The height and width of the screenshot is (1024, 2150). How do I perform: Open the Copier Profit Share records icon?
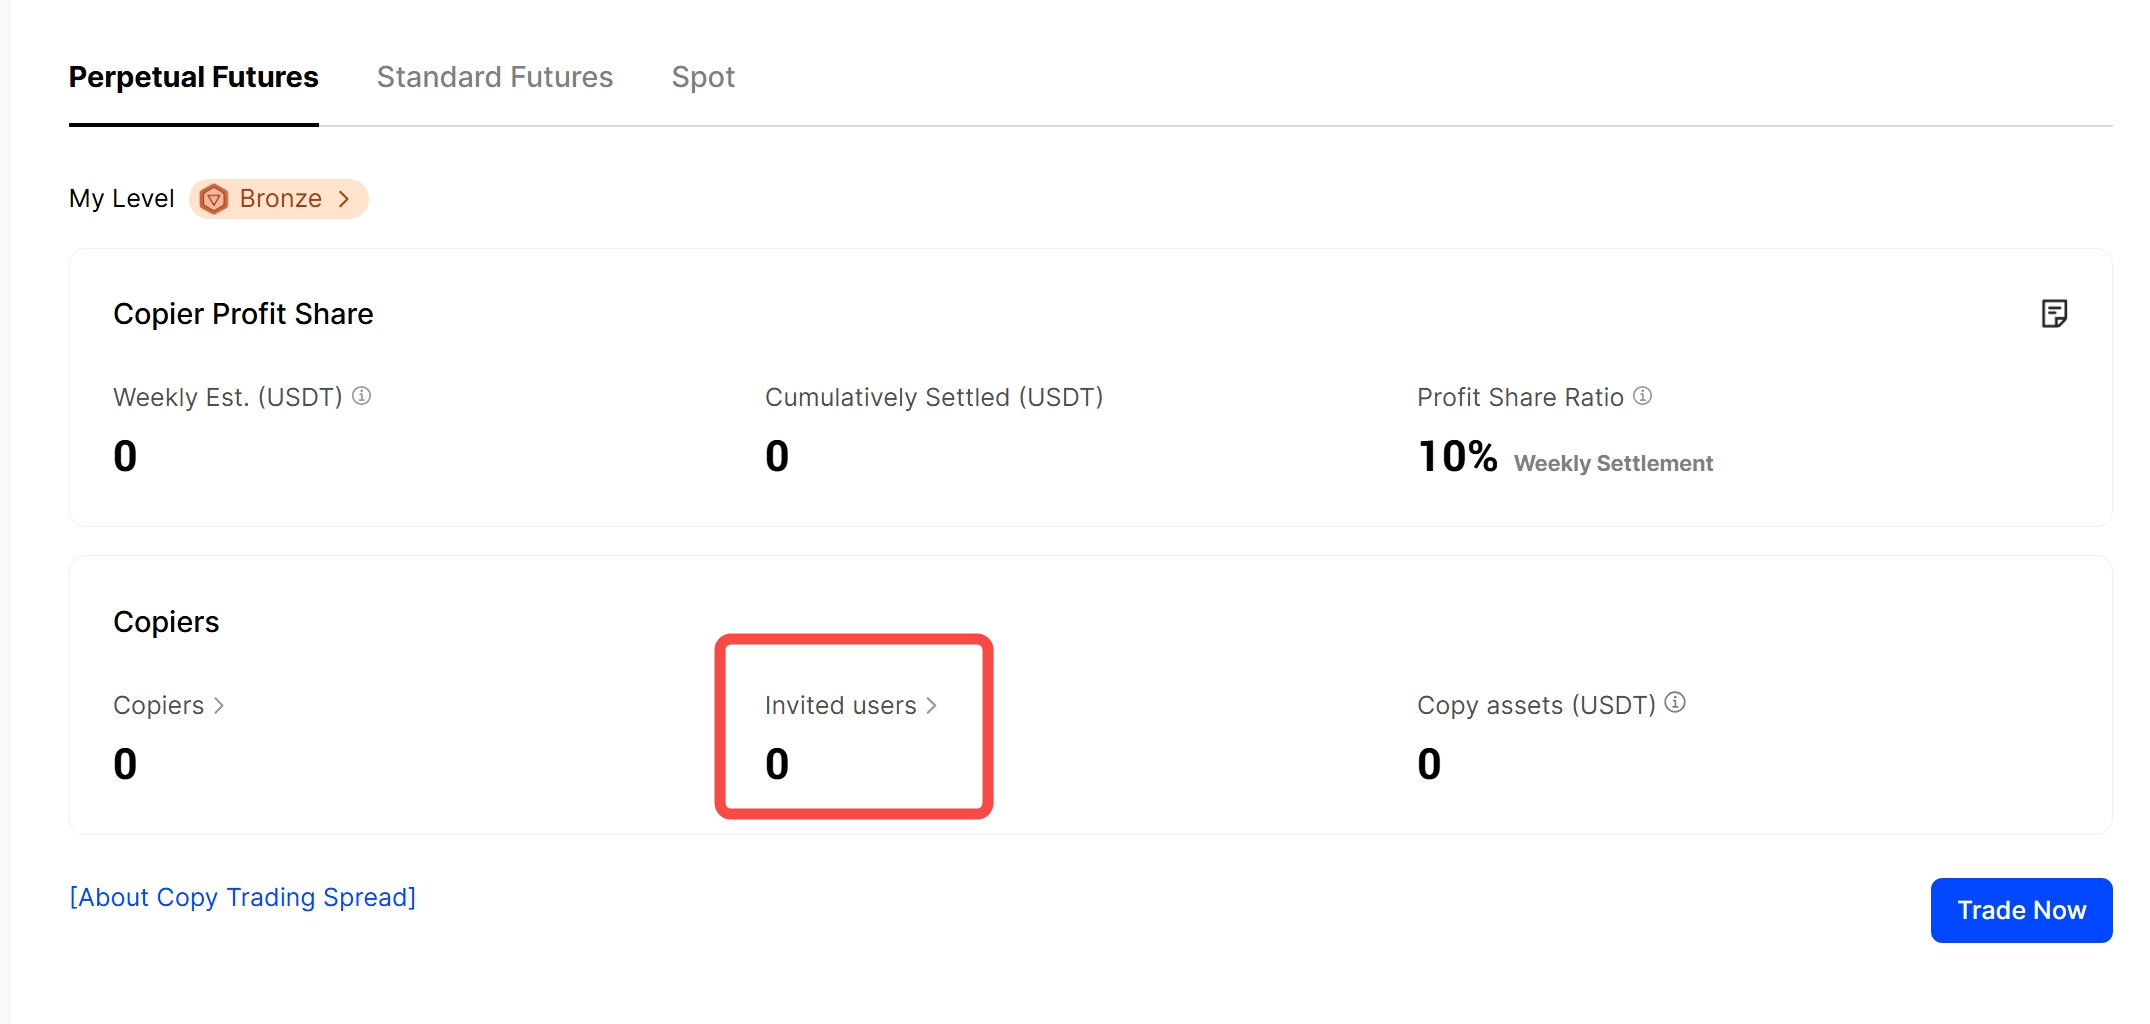click(x=2054, y=314)
